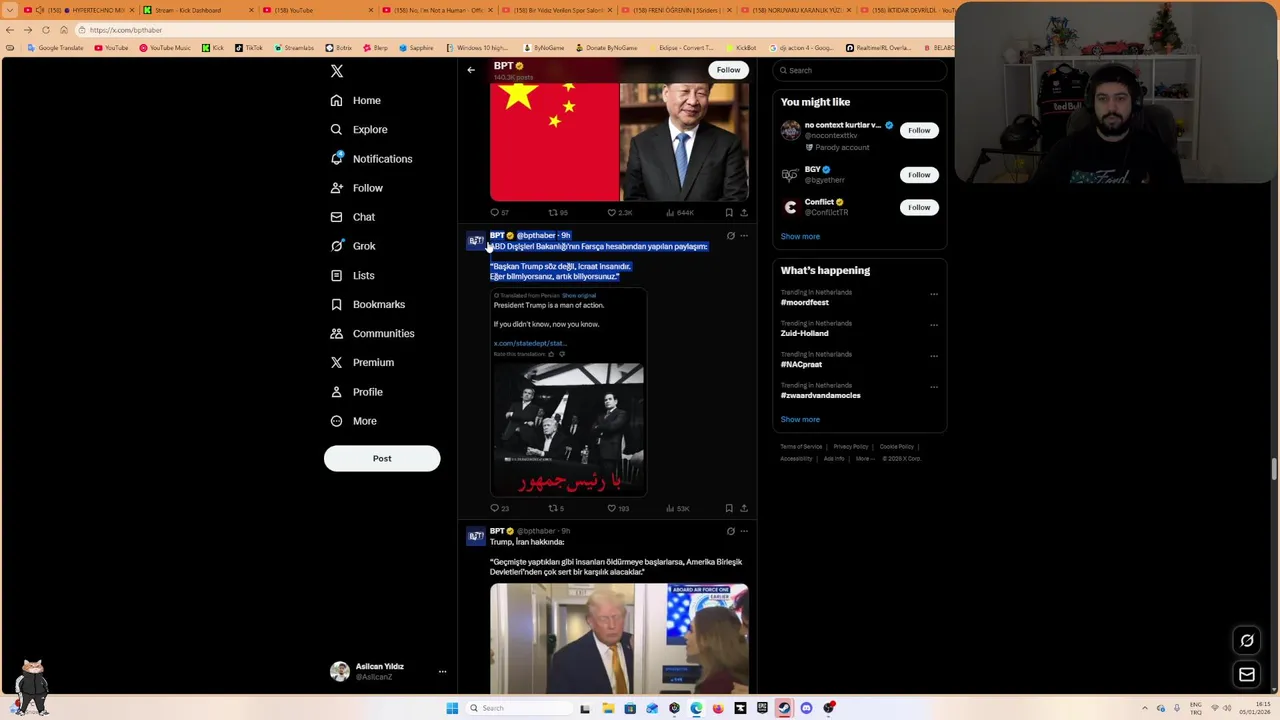Open the #moordfeest trending topic

point(805,303)
